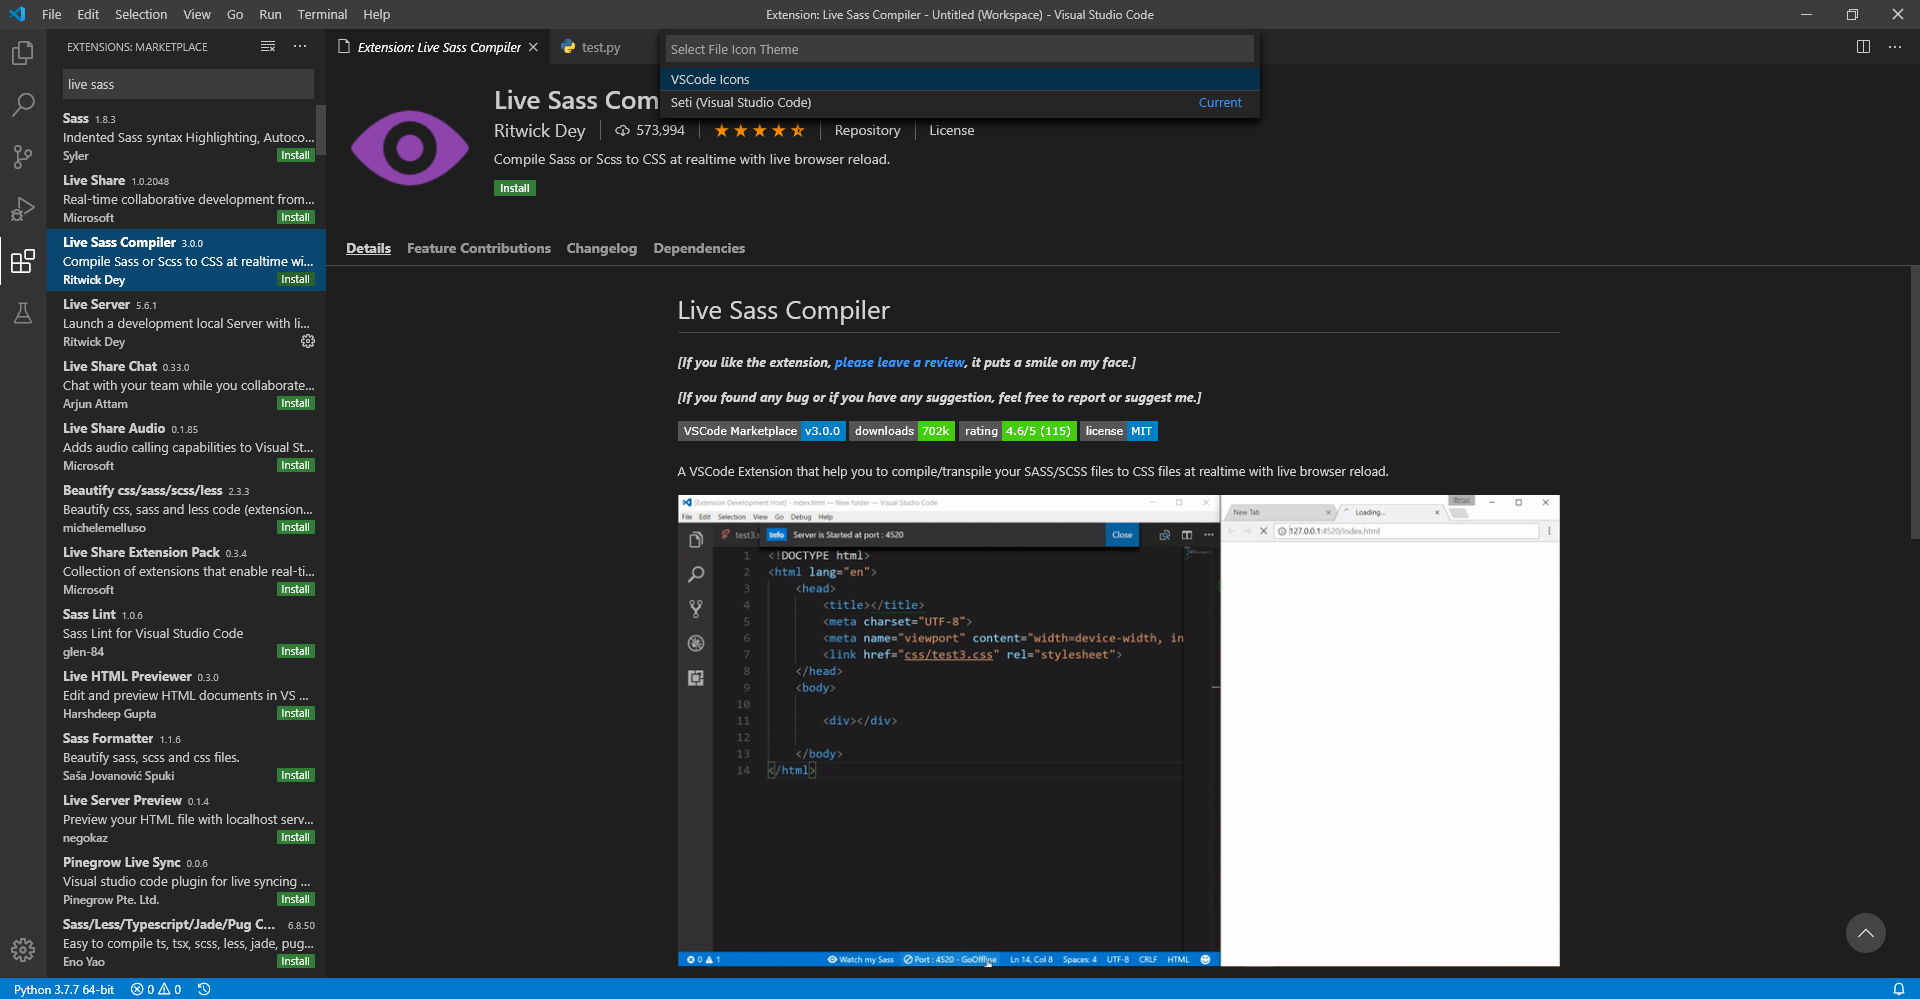Open the Run menu

pyautogui.click(x=270, y=14)
